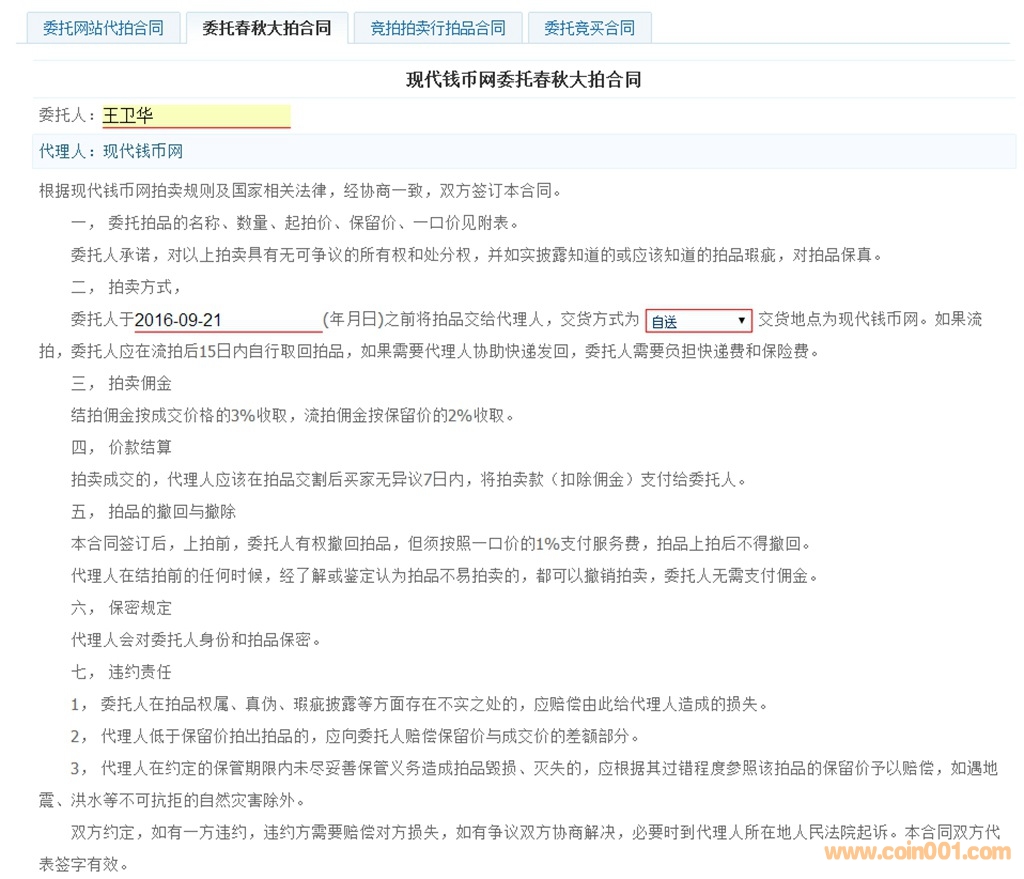Click the contract title 现代钱币网委托春秋大拍合同
This screenshot has width=1024, height=879.
[523, 80]
